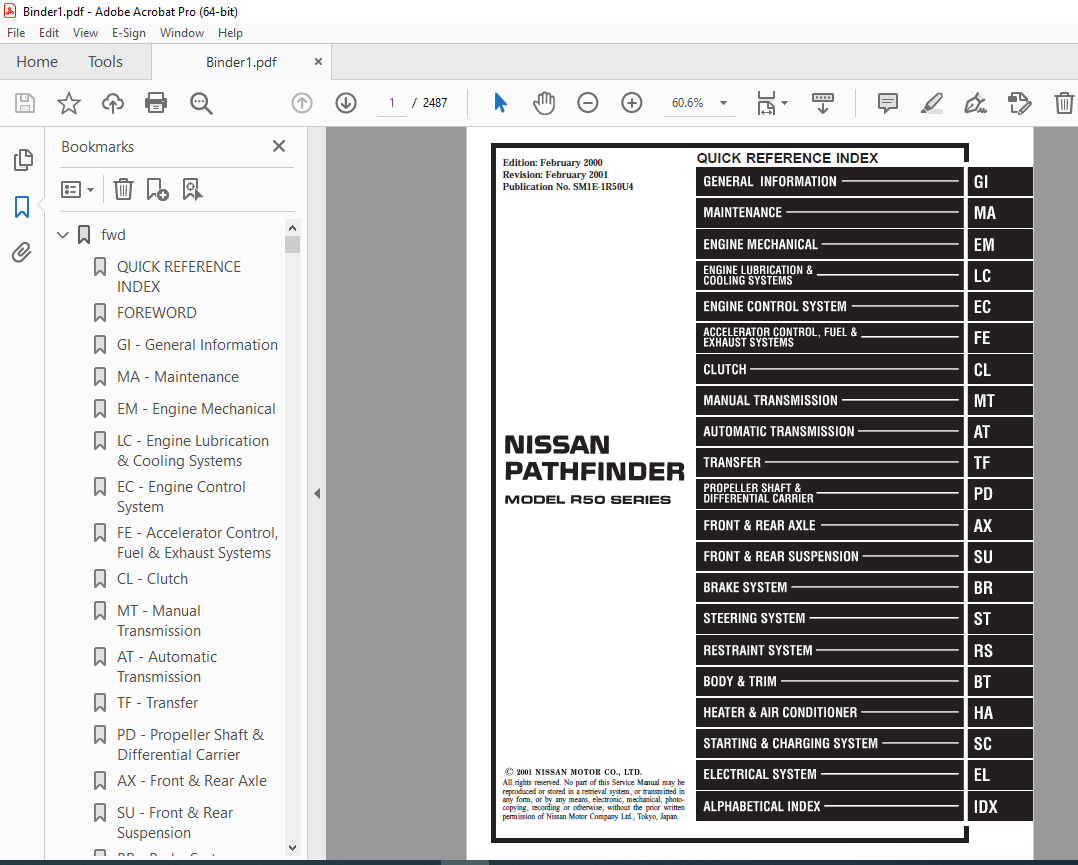Toggle the Bookmarks panel icon
This screenshot has width=1078, height=865.
22,206
